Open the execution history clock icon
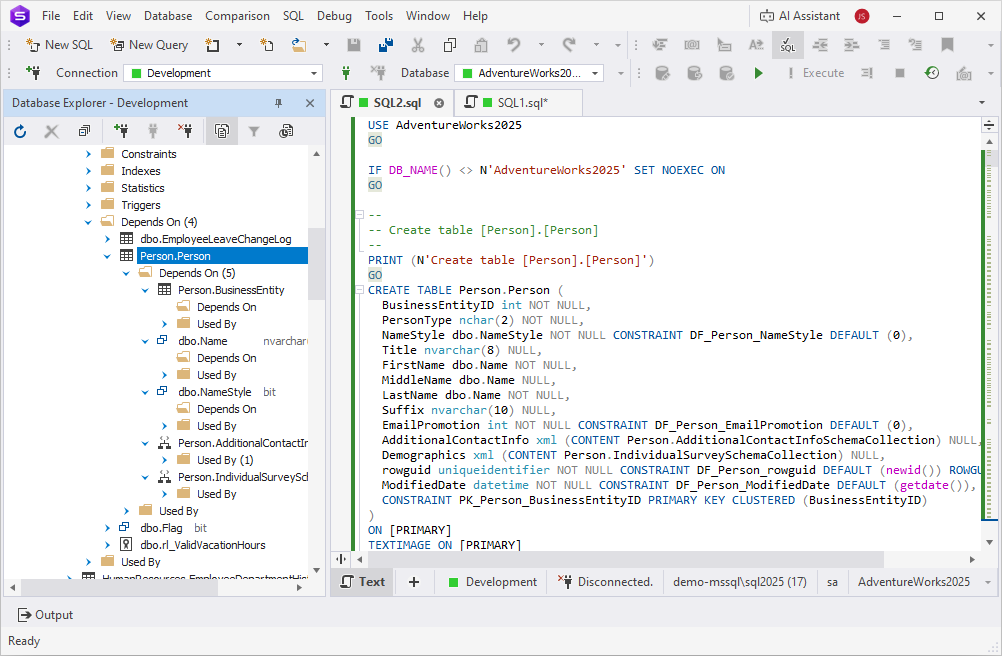This screenshot has height=656, width=1002. [932, 73]
